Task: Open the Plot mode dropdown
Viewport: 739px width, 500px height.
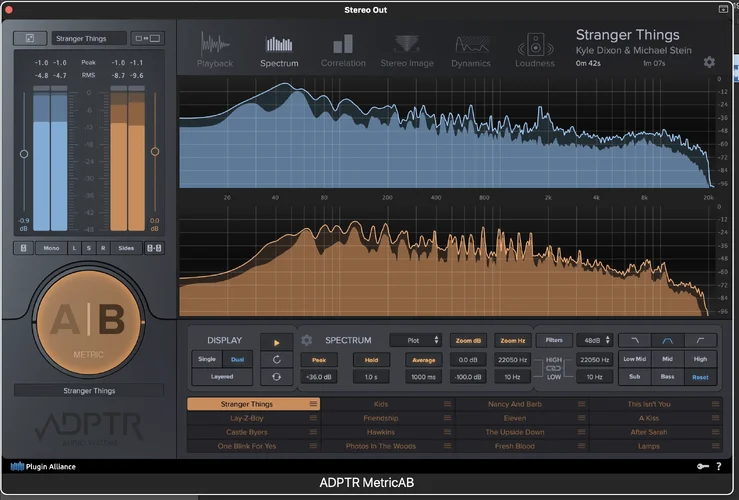Action: click(x=416, y=340)
